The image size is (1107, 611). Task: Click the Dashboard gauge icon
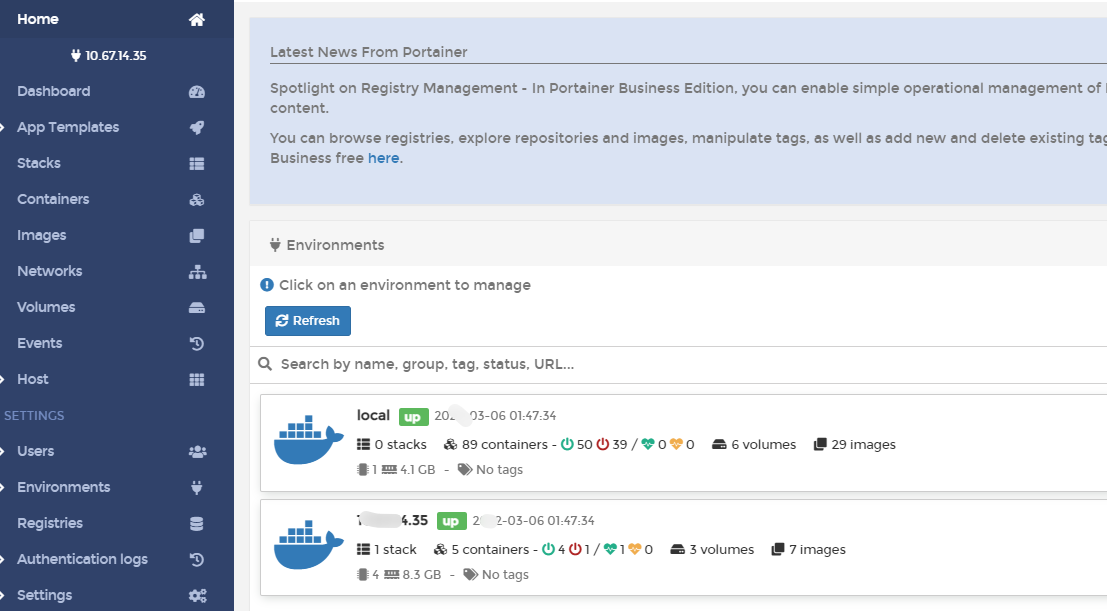click(x=197, y=91)
